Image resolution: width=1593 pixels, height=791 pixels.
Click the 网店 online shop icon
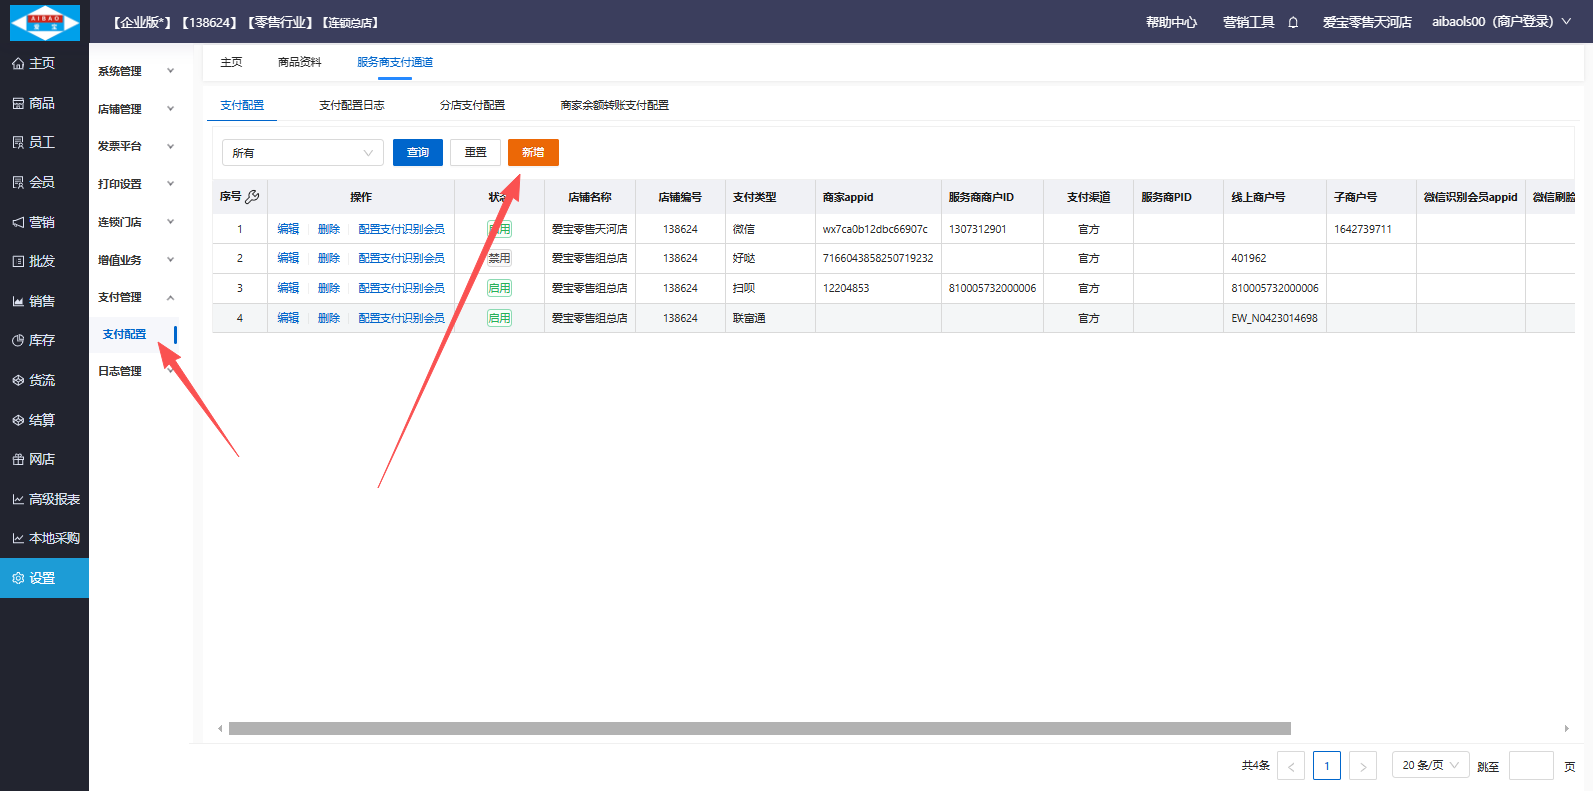coord(18,459)
